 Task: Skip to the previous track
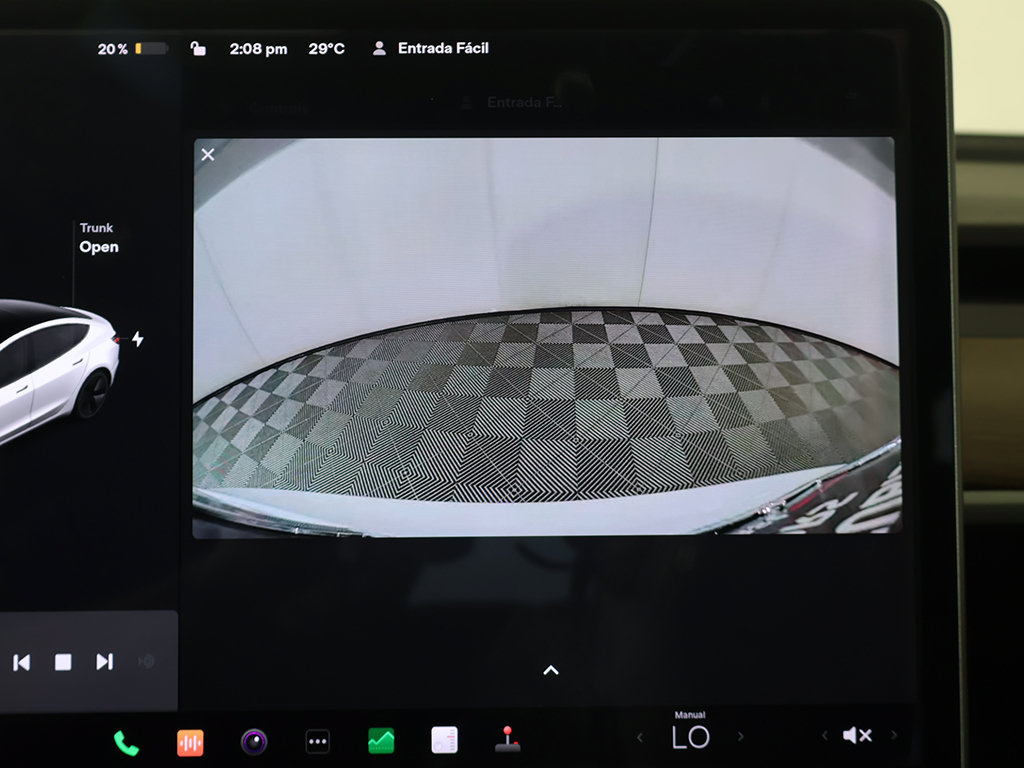[22, 662]
